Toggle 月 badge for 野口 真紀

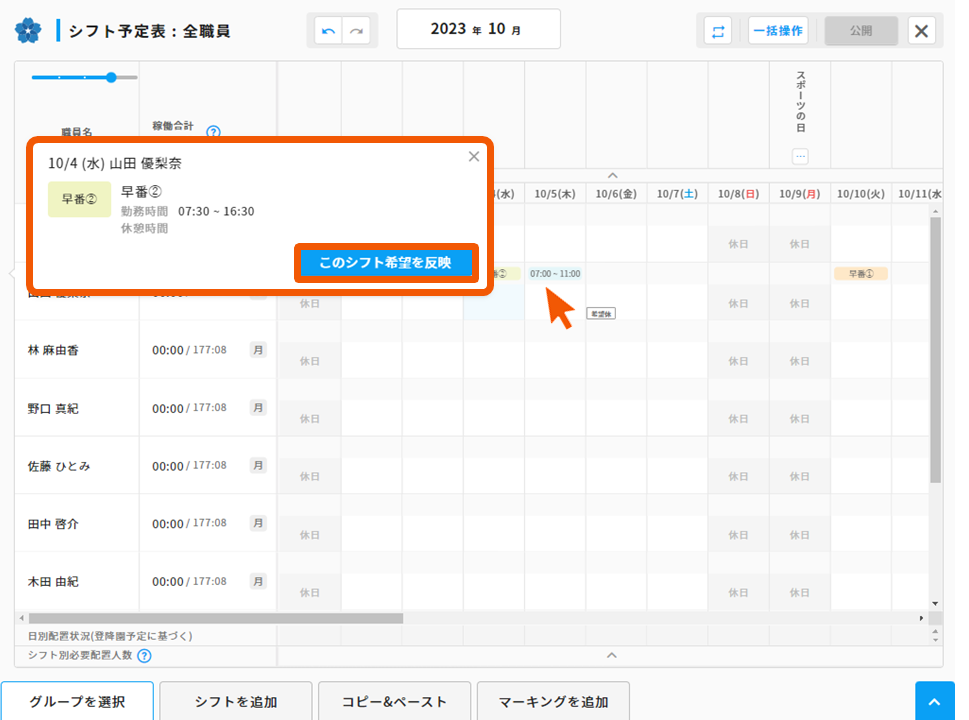tap(258, 408)
